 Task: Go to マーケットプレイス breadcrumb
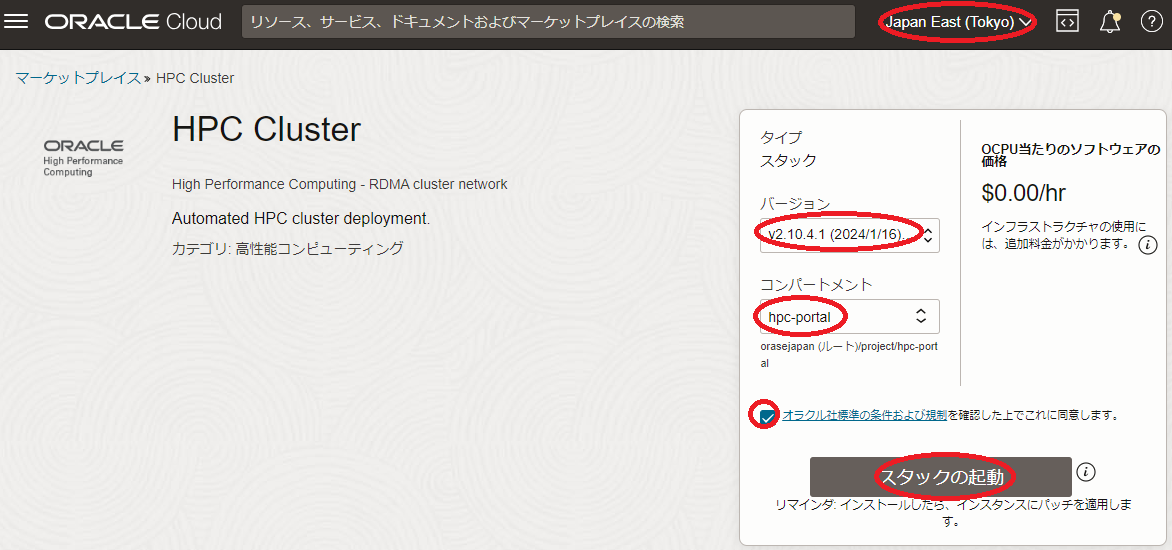[78, 78]
